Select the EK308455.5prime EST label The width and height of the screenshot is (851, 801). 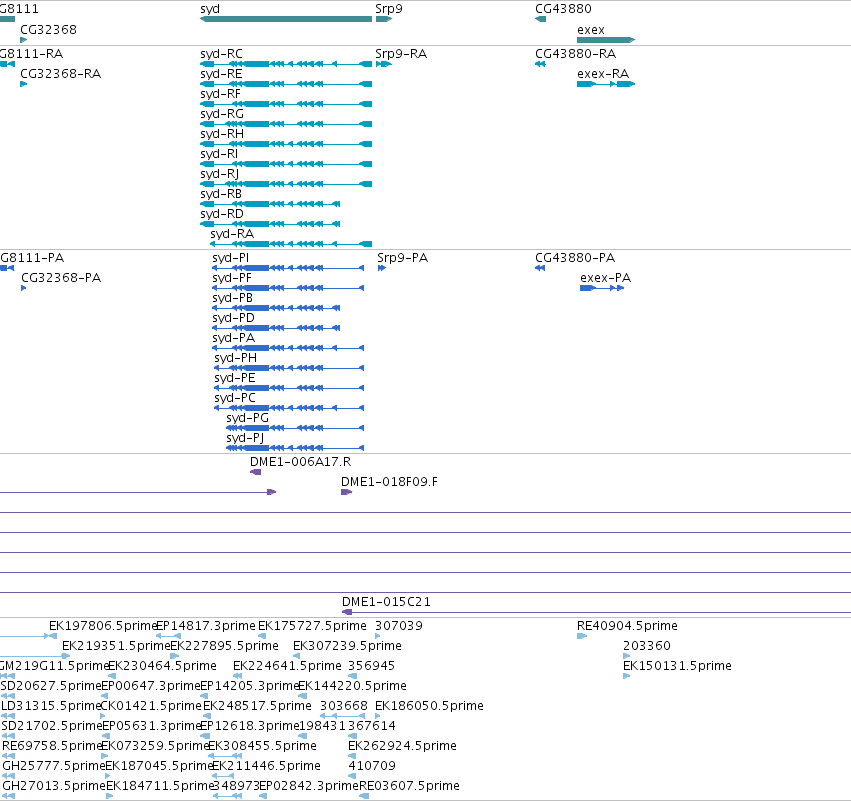[262, 746]
